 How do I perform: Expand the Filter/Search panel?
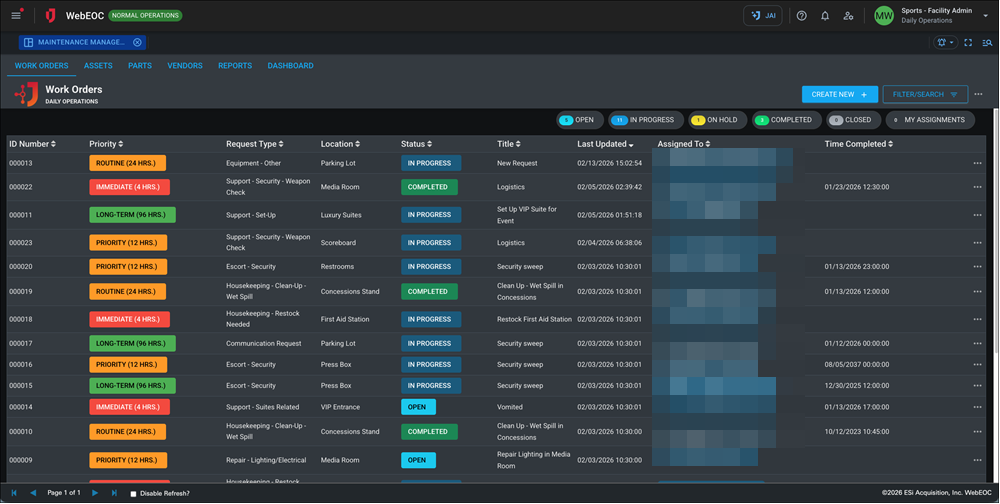[x=925, y=94]
